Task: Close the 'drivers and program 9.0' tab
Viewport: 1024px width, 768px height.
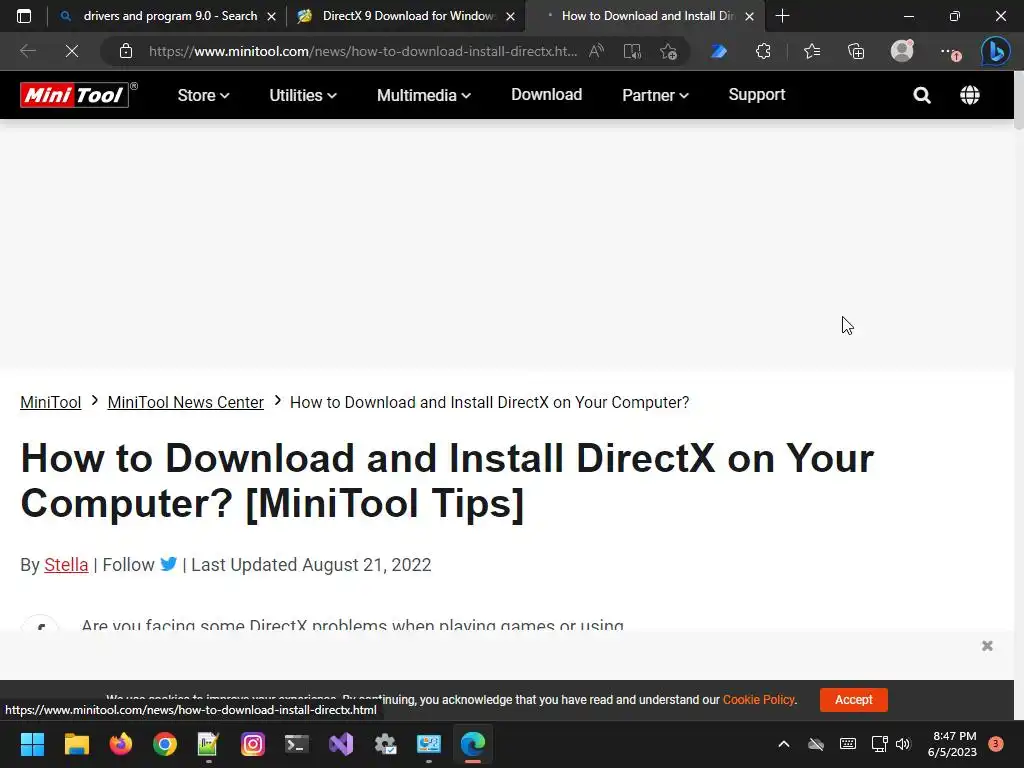Action: click(272, 16)
